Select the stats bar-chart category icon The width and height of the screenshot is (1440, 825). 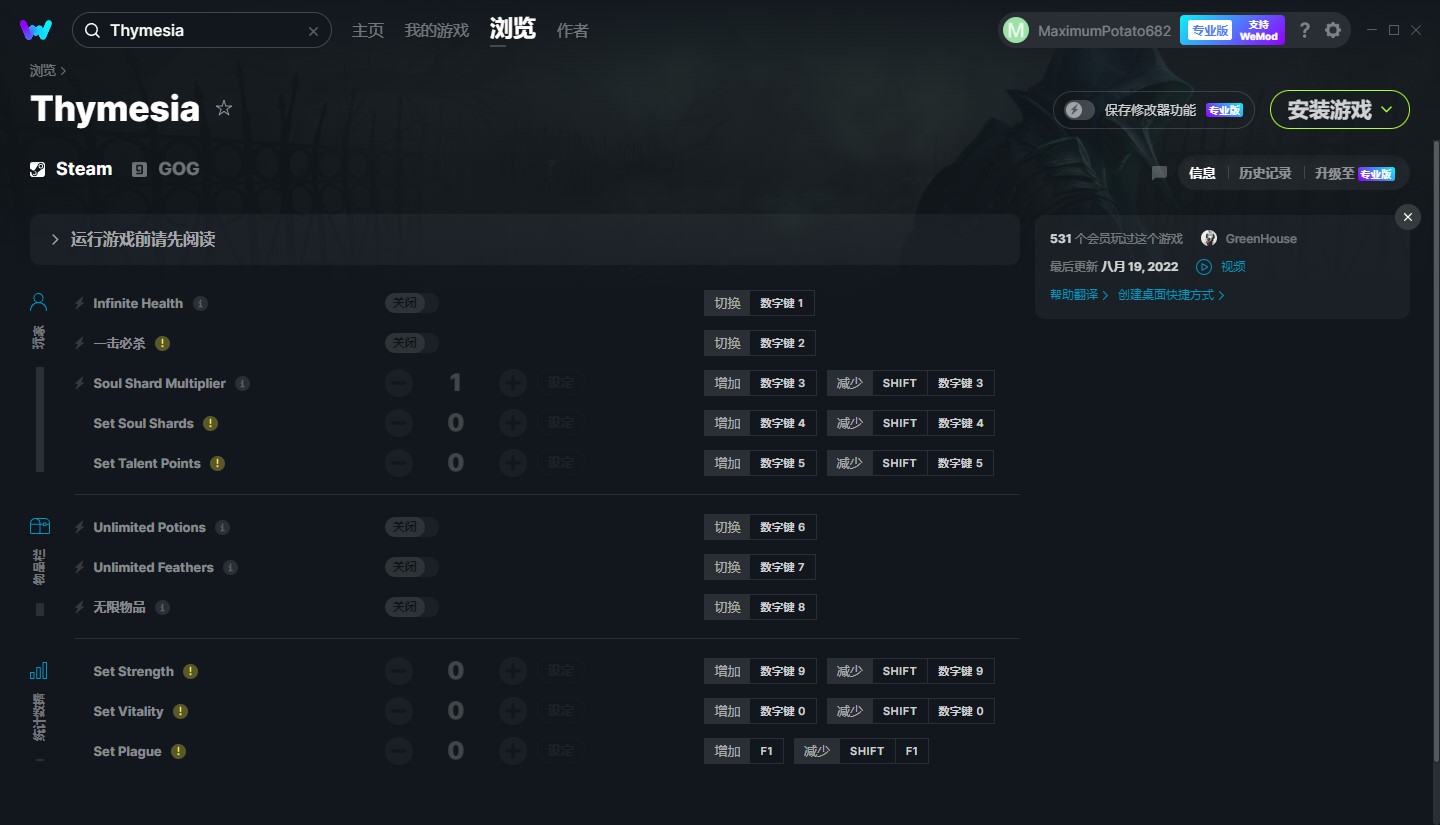point(39,670)
